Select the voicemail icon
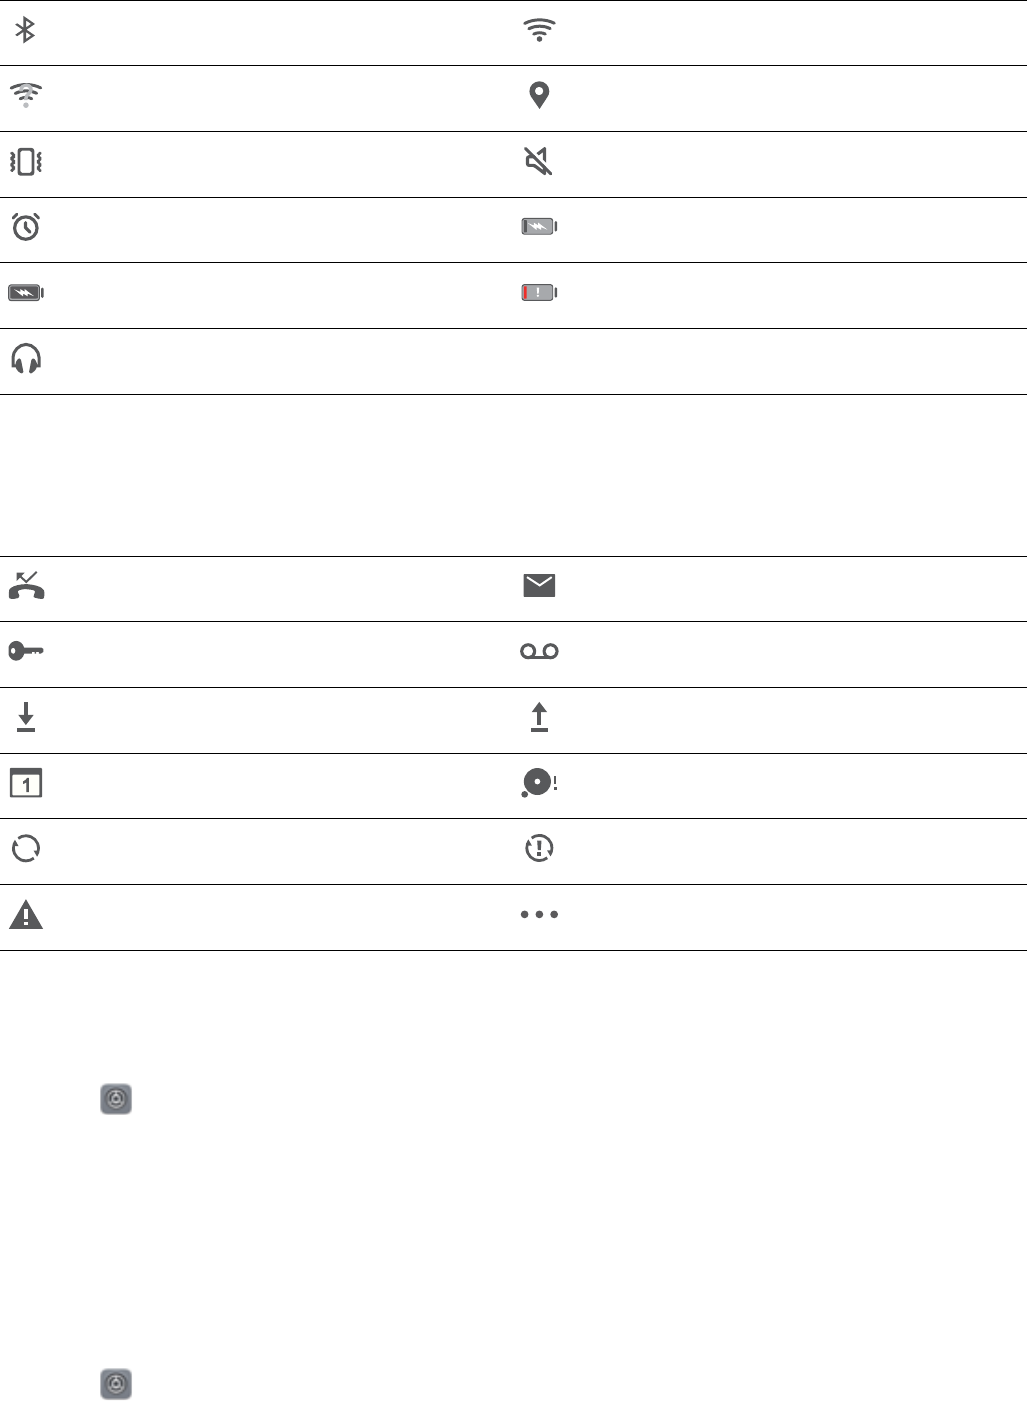1027x1401 pixels. pyautogui.click(x=539, y=652)
